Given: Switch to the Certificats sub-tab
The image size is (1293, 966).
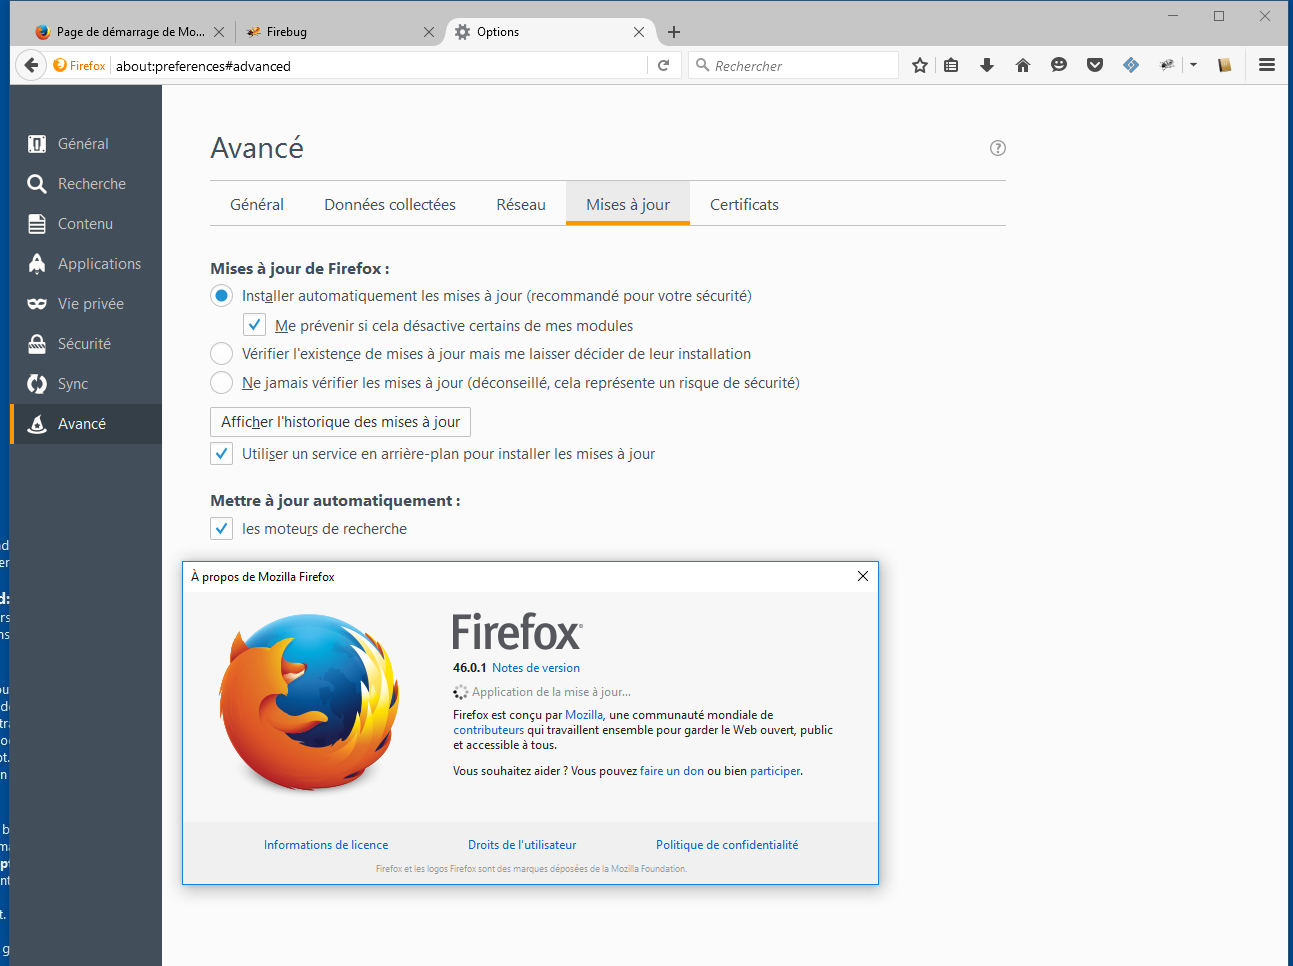Looking at the screenshot, I should [744, 204].
